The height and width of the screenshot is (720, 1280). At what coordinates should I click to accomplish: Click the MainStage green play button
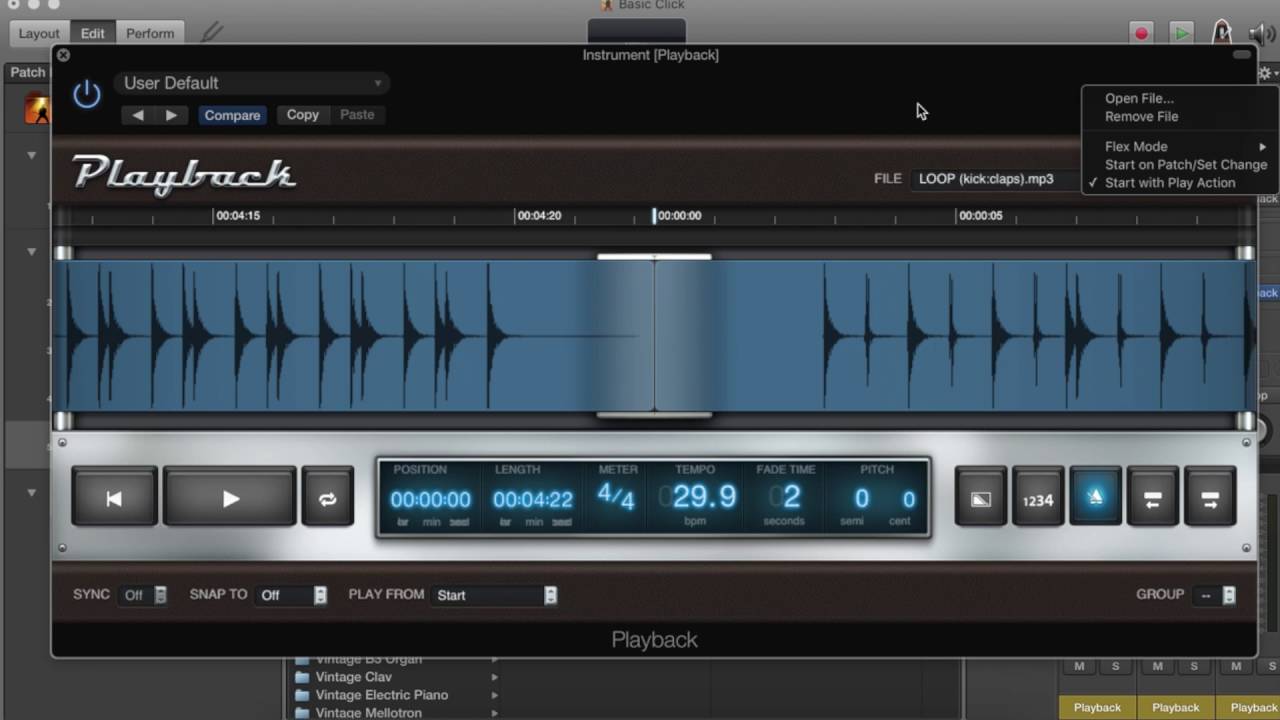click(1181, 33)
